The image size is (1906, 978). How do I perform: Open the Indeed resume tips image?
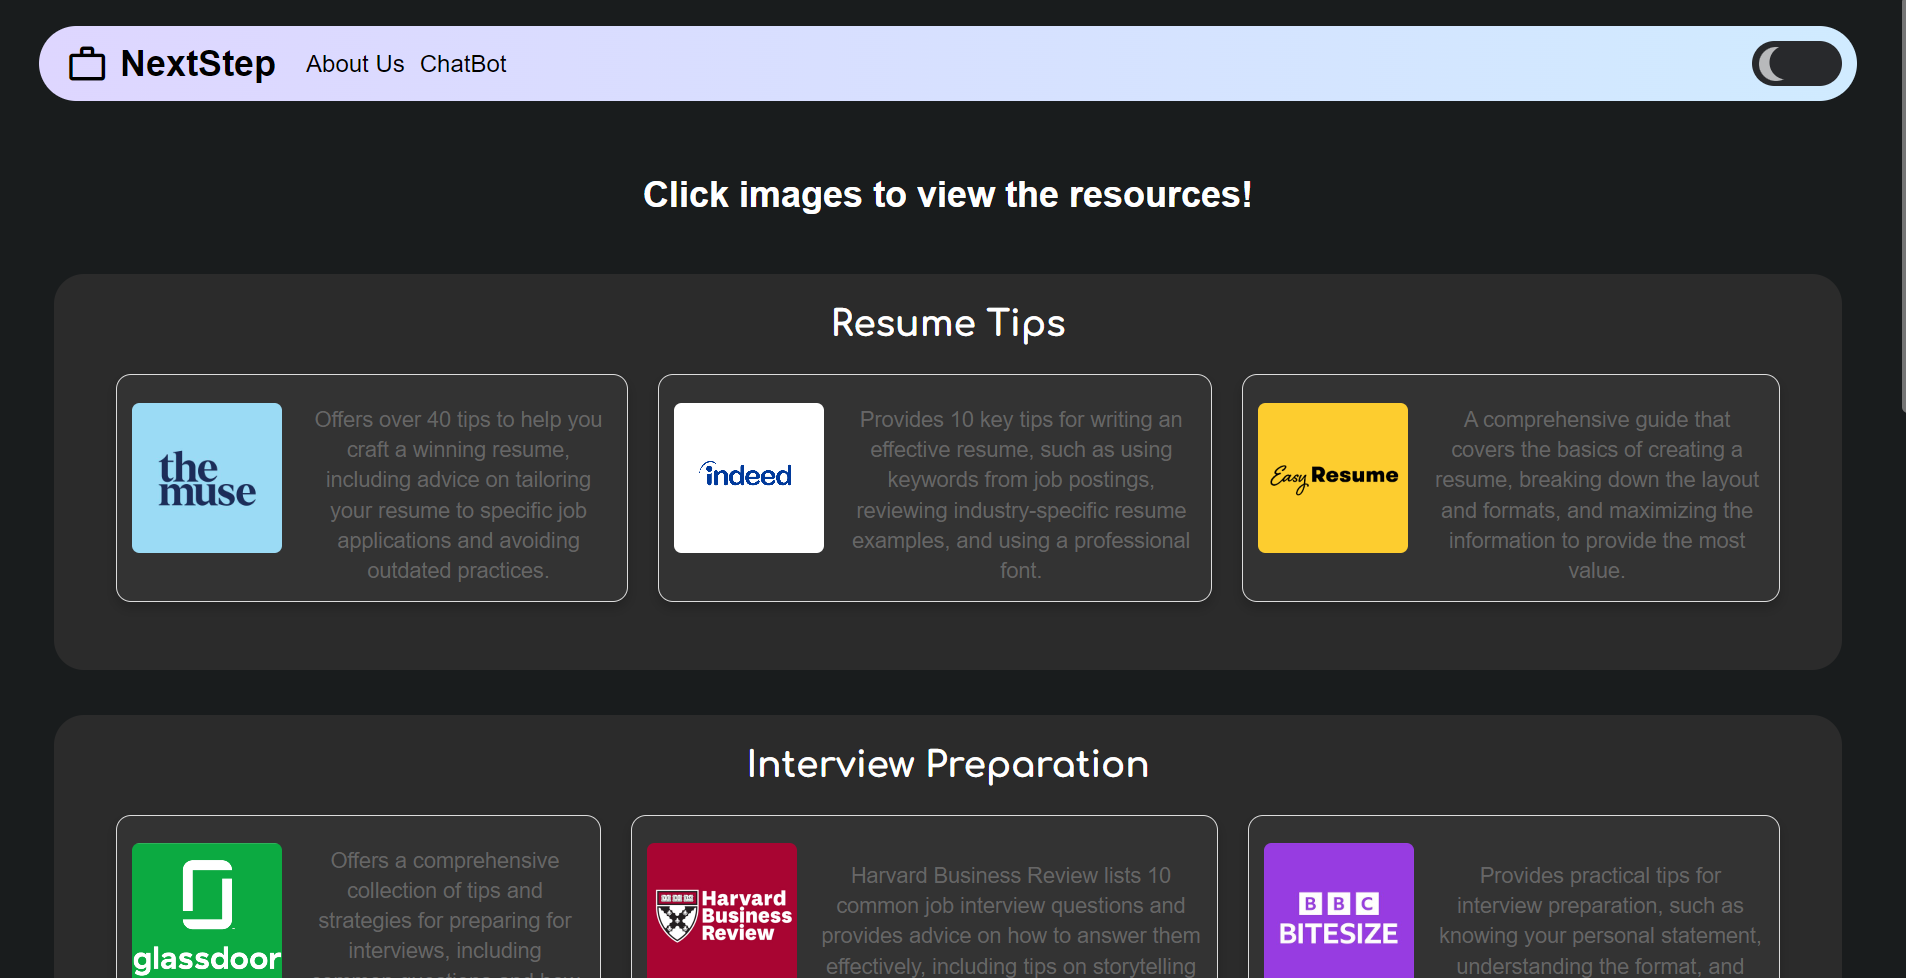click(749, 478)
